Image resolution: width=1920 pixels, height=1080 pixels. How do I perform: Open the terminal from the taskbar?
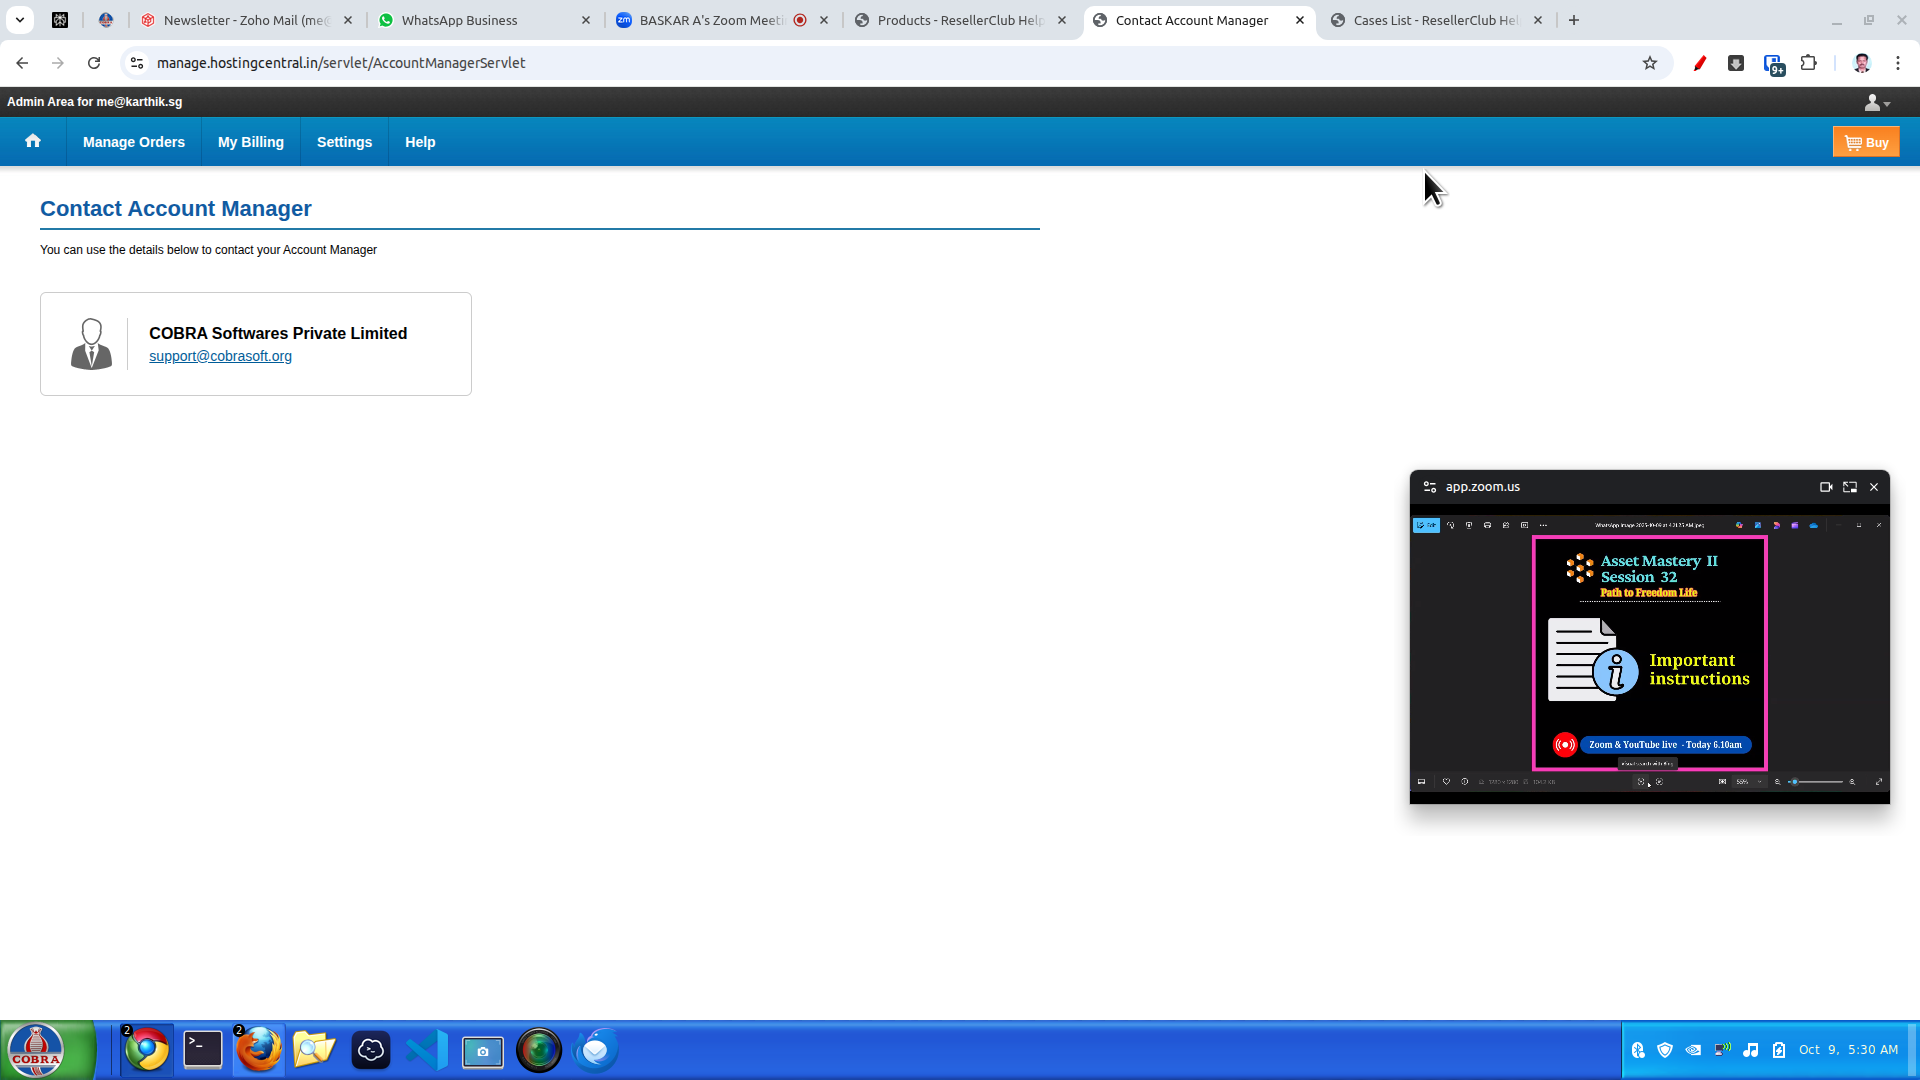click(x=203, y=1050)
